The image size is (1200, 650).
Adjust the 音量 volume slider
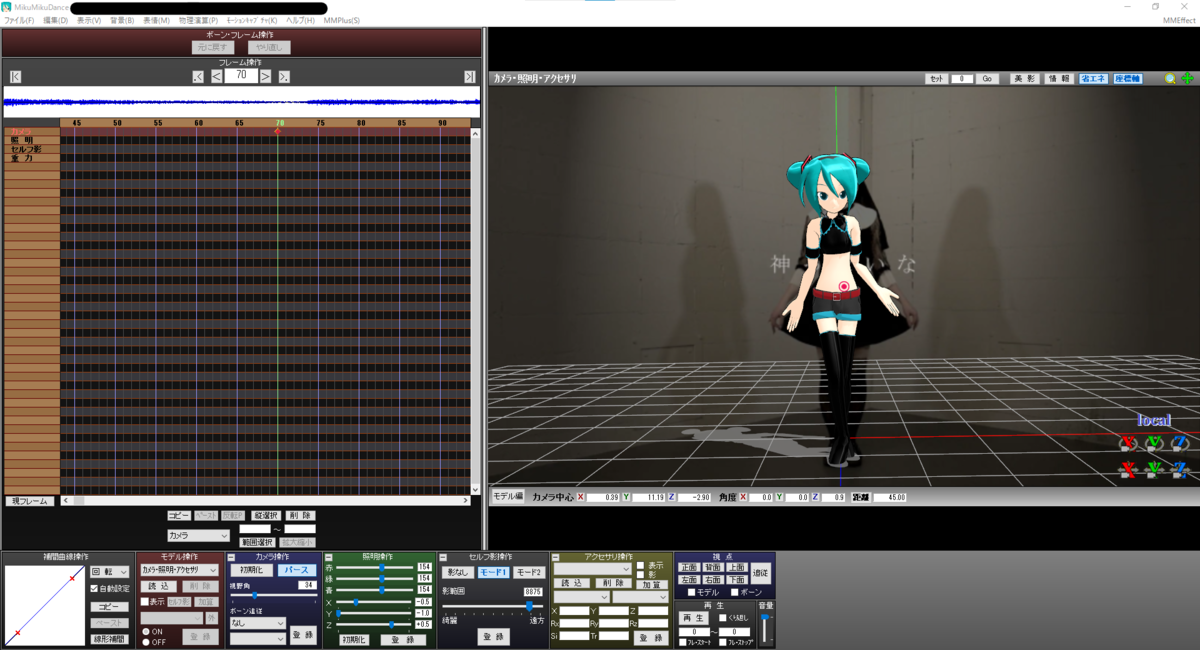pos(765,626)
